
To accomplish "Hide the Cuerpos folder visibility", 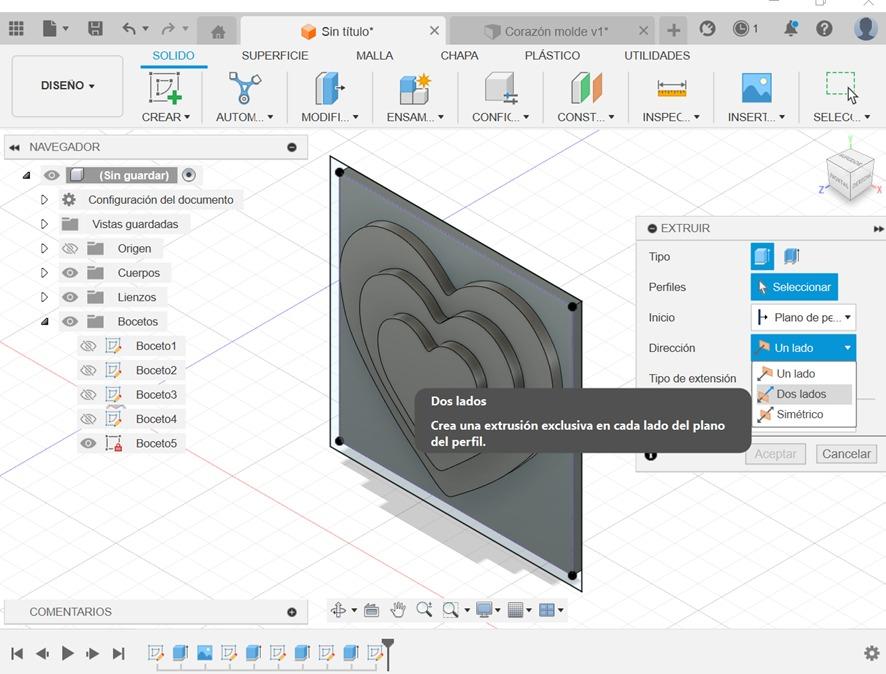I will [70, 273].
